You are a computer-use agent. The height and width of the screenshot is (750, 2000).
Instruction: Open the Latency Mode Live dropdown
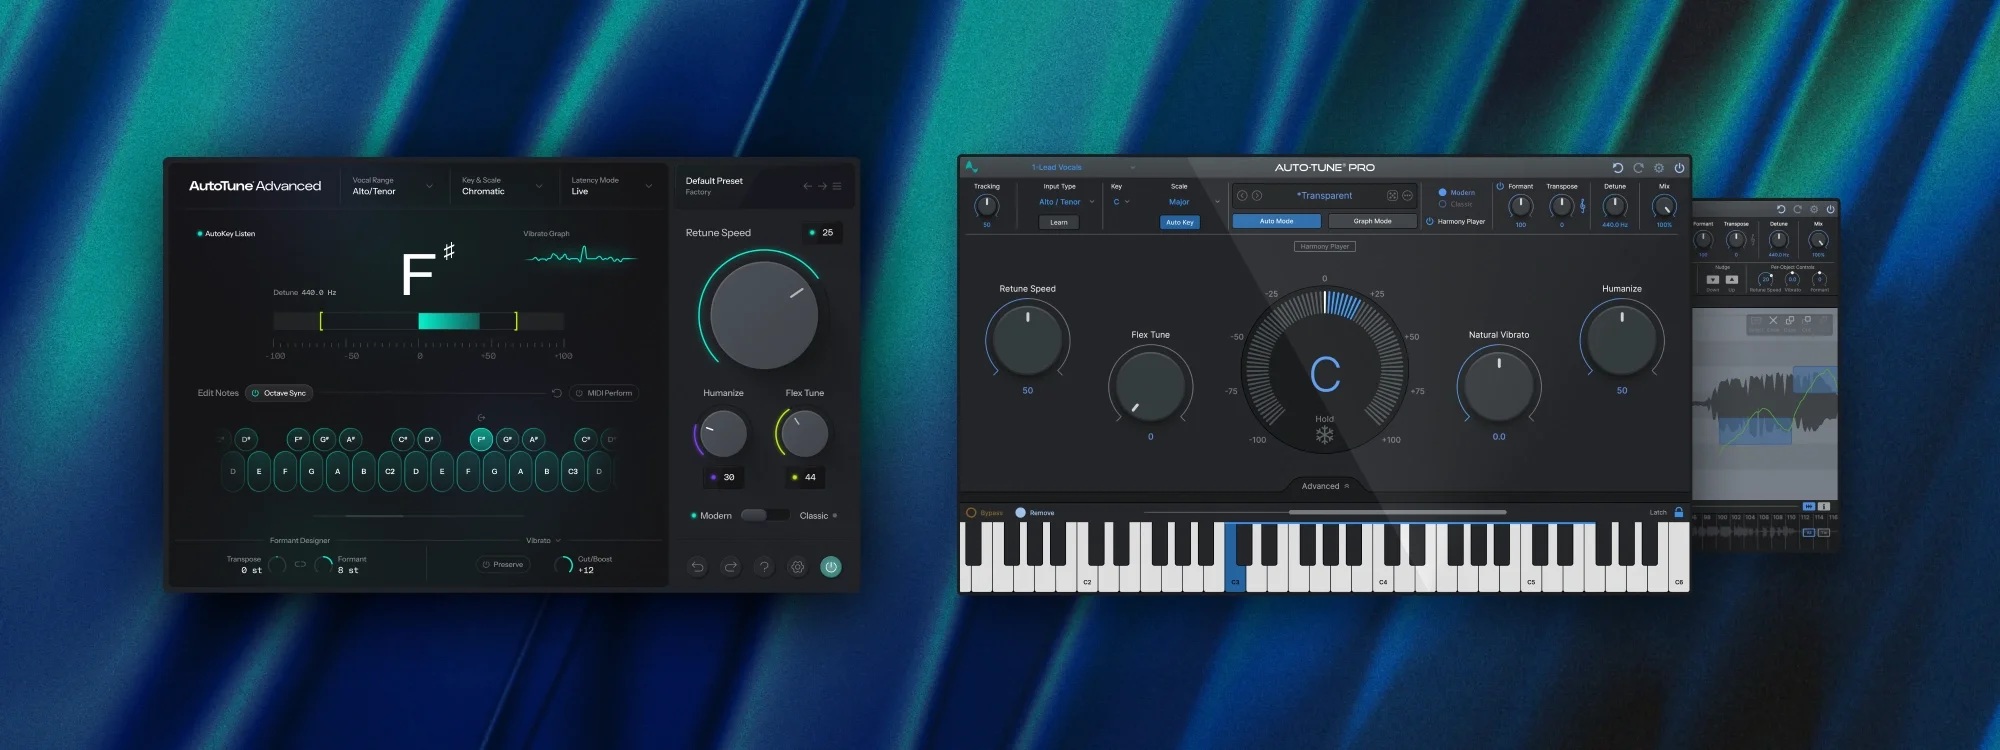coord(612,186)
